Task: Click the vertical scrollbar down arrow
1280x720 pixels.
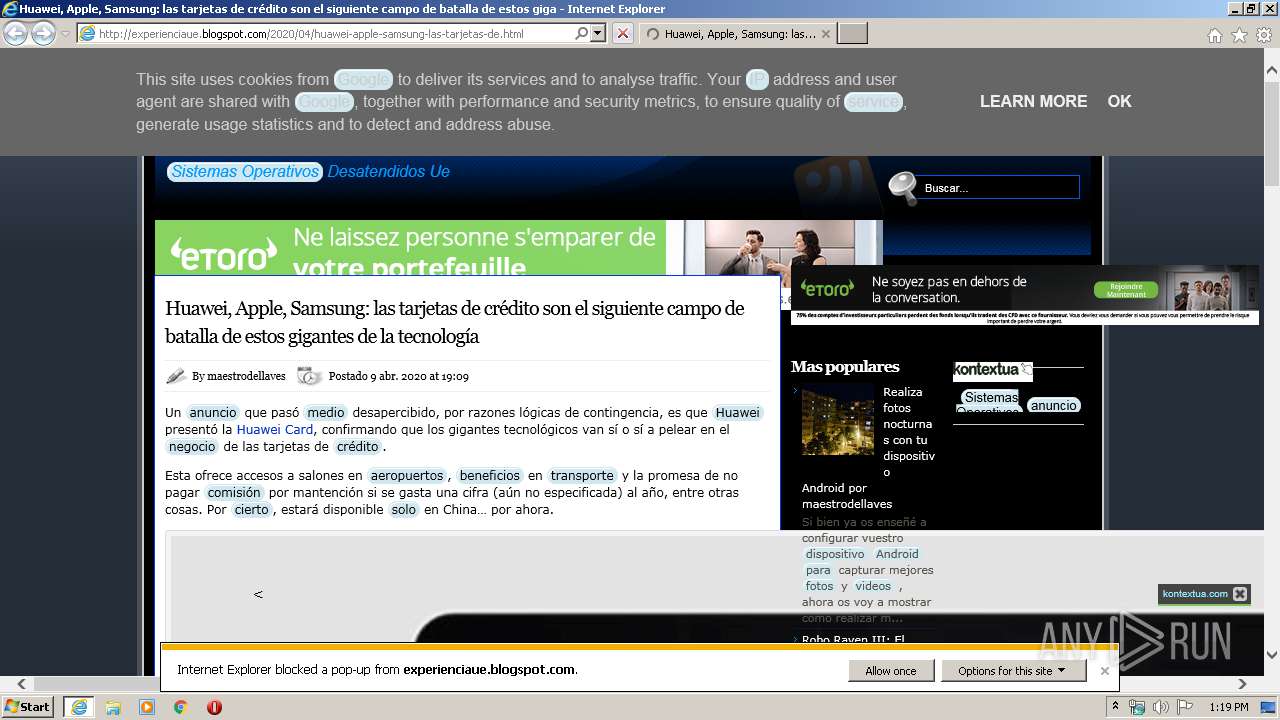Action: (x=1272, y=654)
